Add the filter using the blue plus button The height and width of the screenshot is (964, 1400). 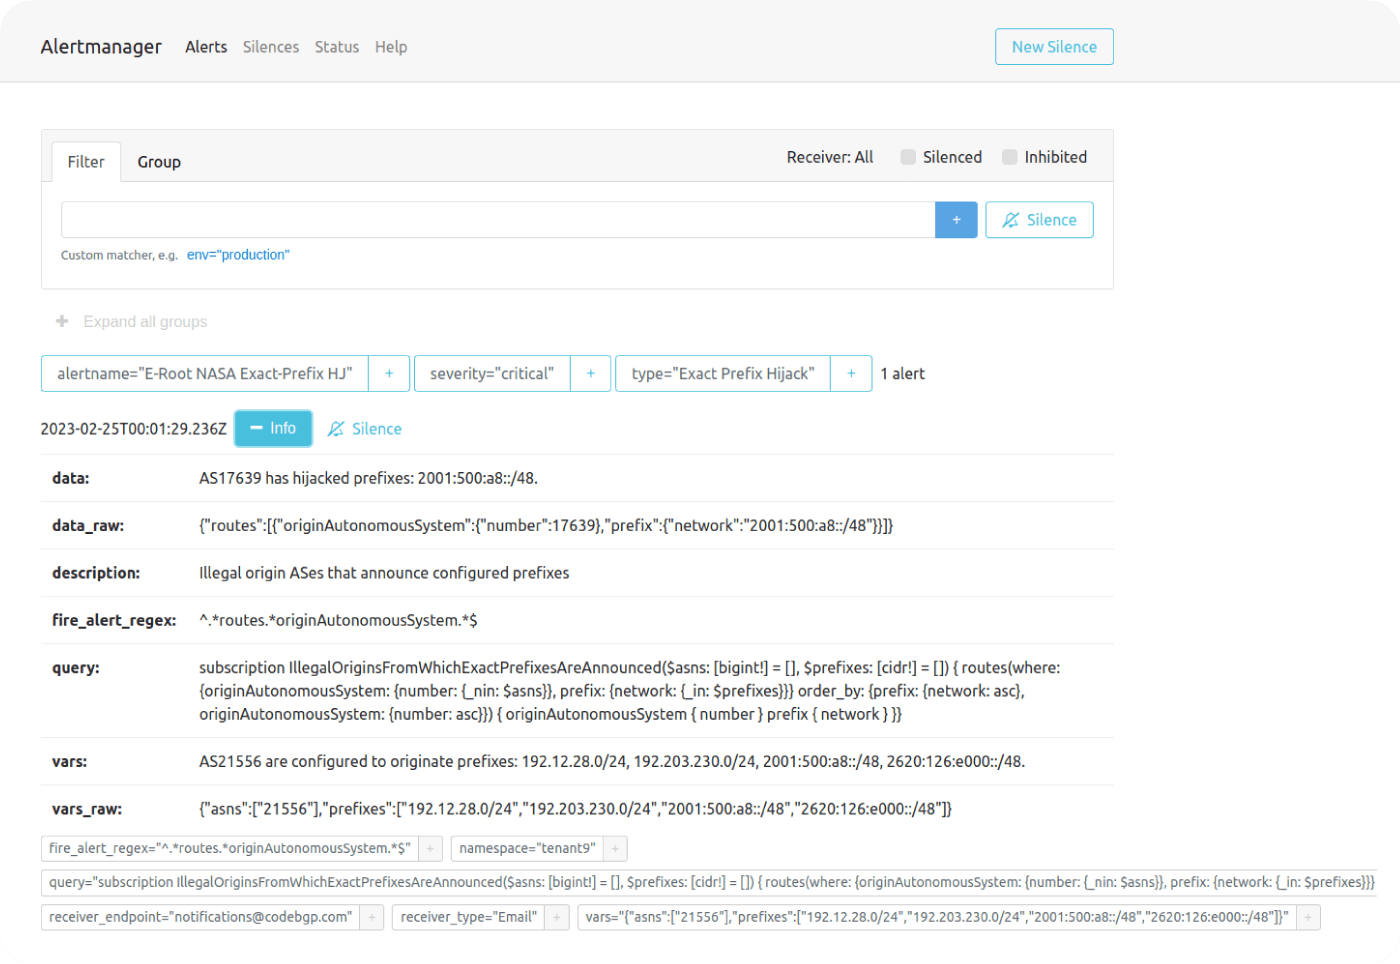coord(956,220)
